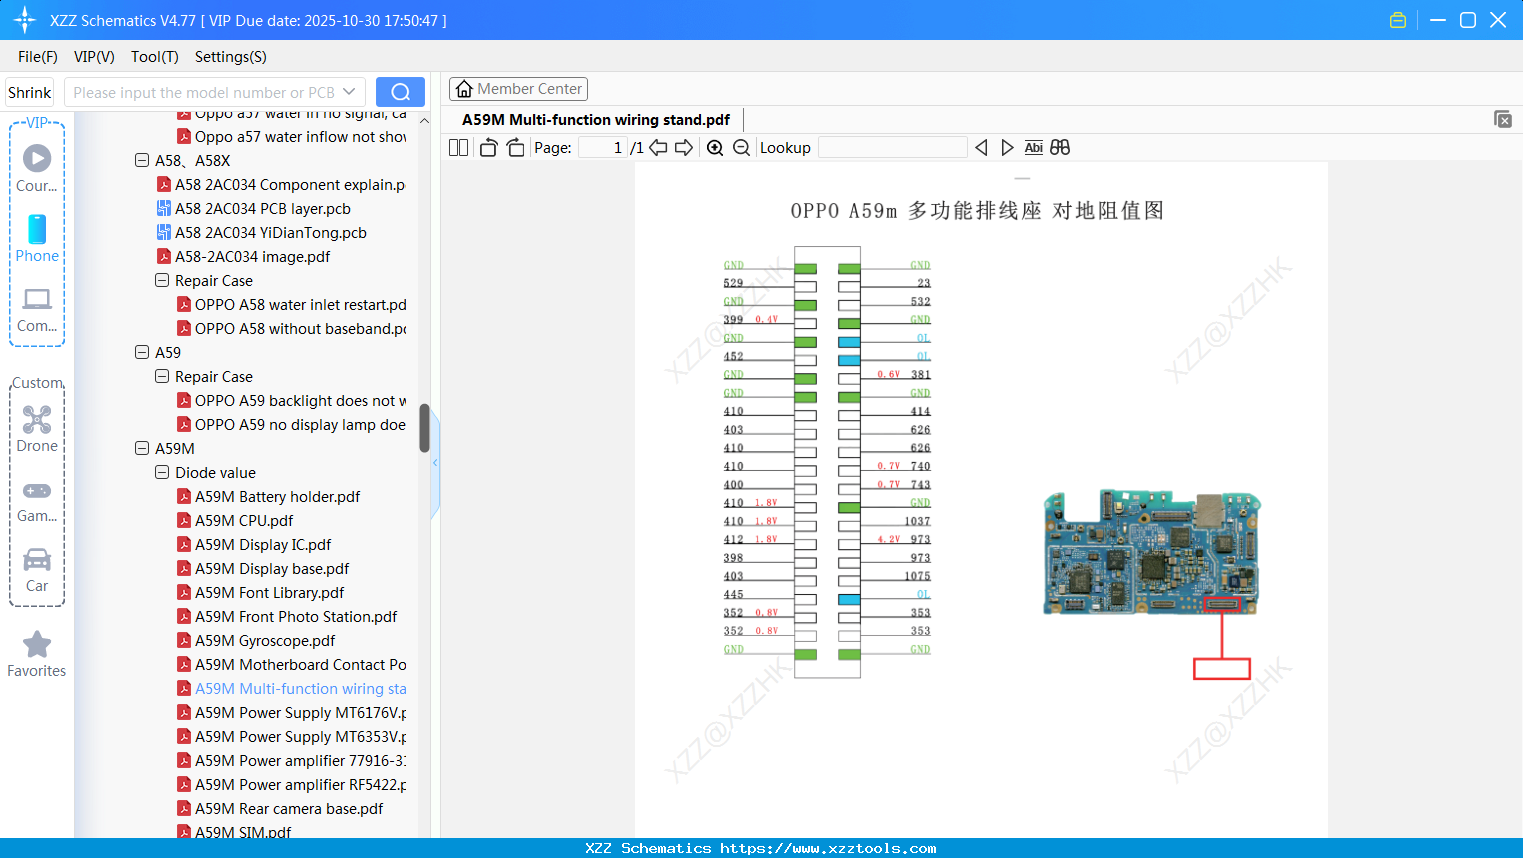This screenshot has height=858, width=1523.
Task: Open A58 2AC034 Component explain file
Action: point(290,184)
